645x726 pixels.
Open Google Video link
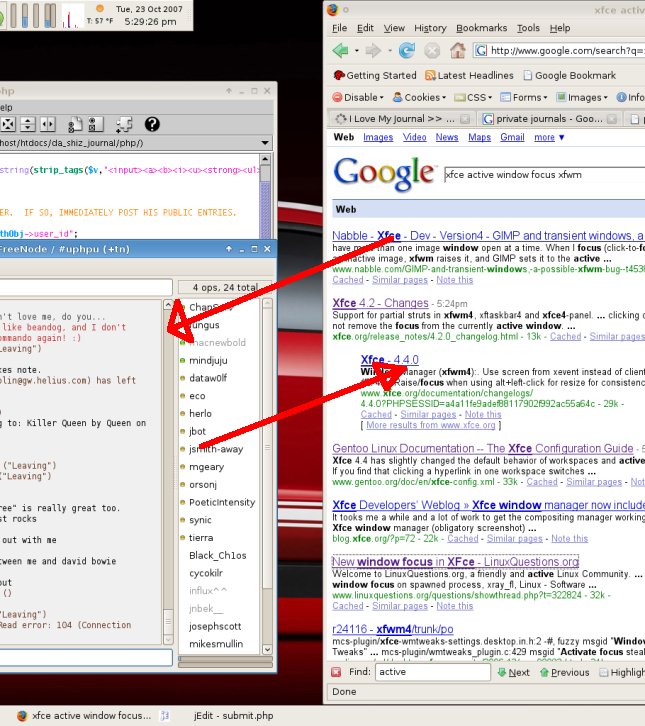(x=414, y=137)
